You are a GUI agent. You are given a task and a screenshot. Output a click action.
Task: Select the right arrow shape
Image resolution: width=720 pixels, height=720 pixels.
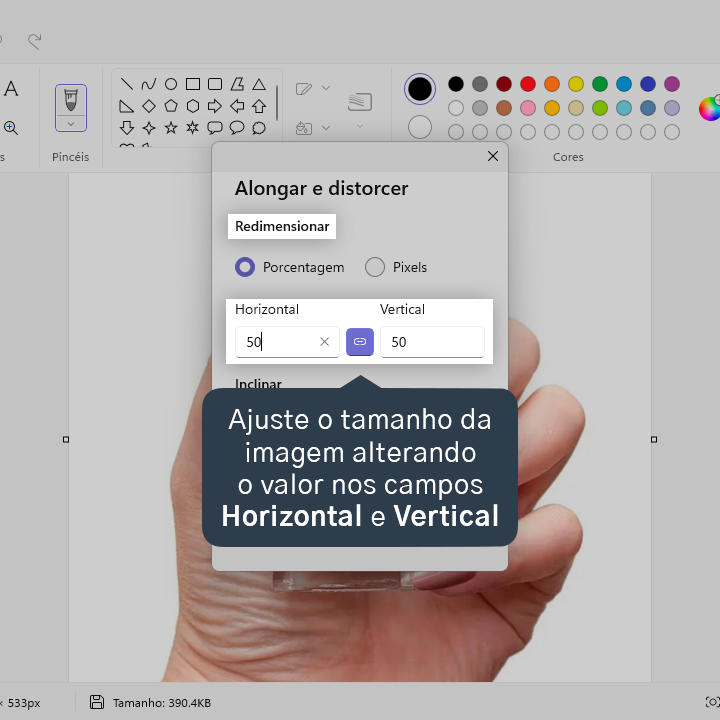(x=215, y=107)
